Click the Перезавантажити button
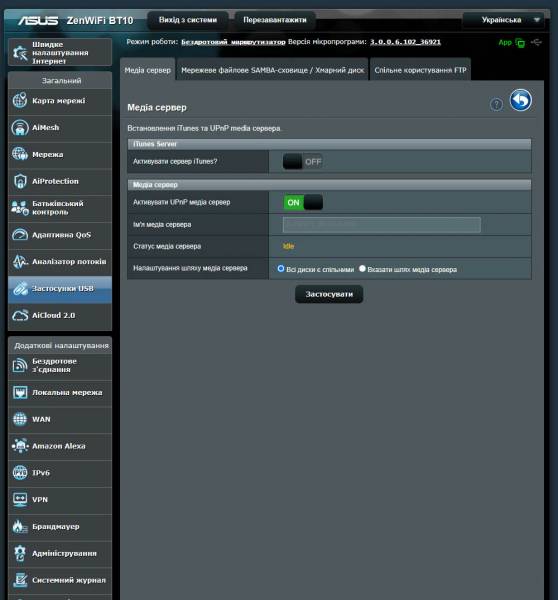Viewport: 558px width, 600px height. click(275, 20)
